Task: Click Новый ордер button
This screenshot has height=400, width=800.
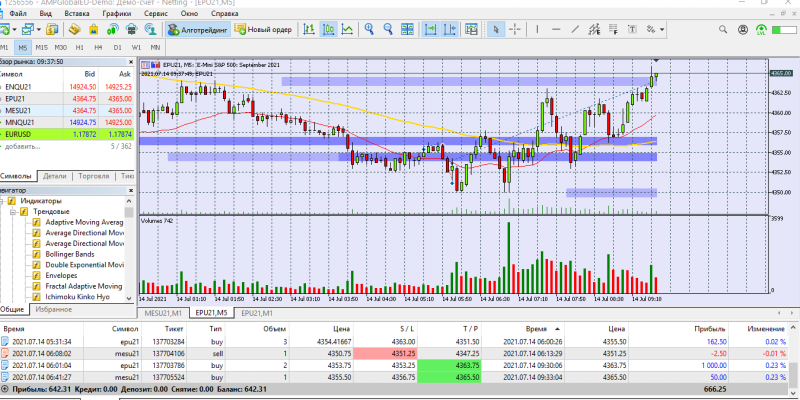Action: click(264, 30)
